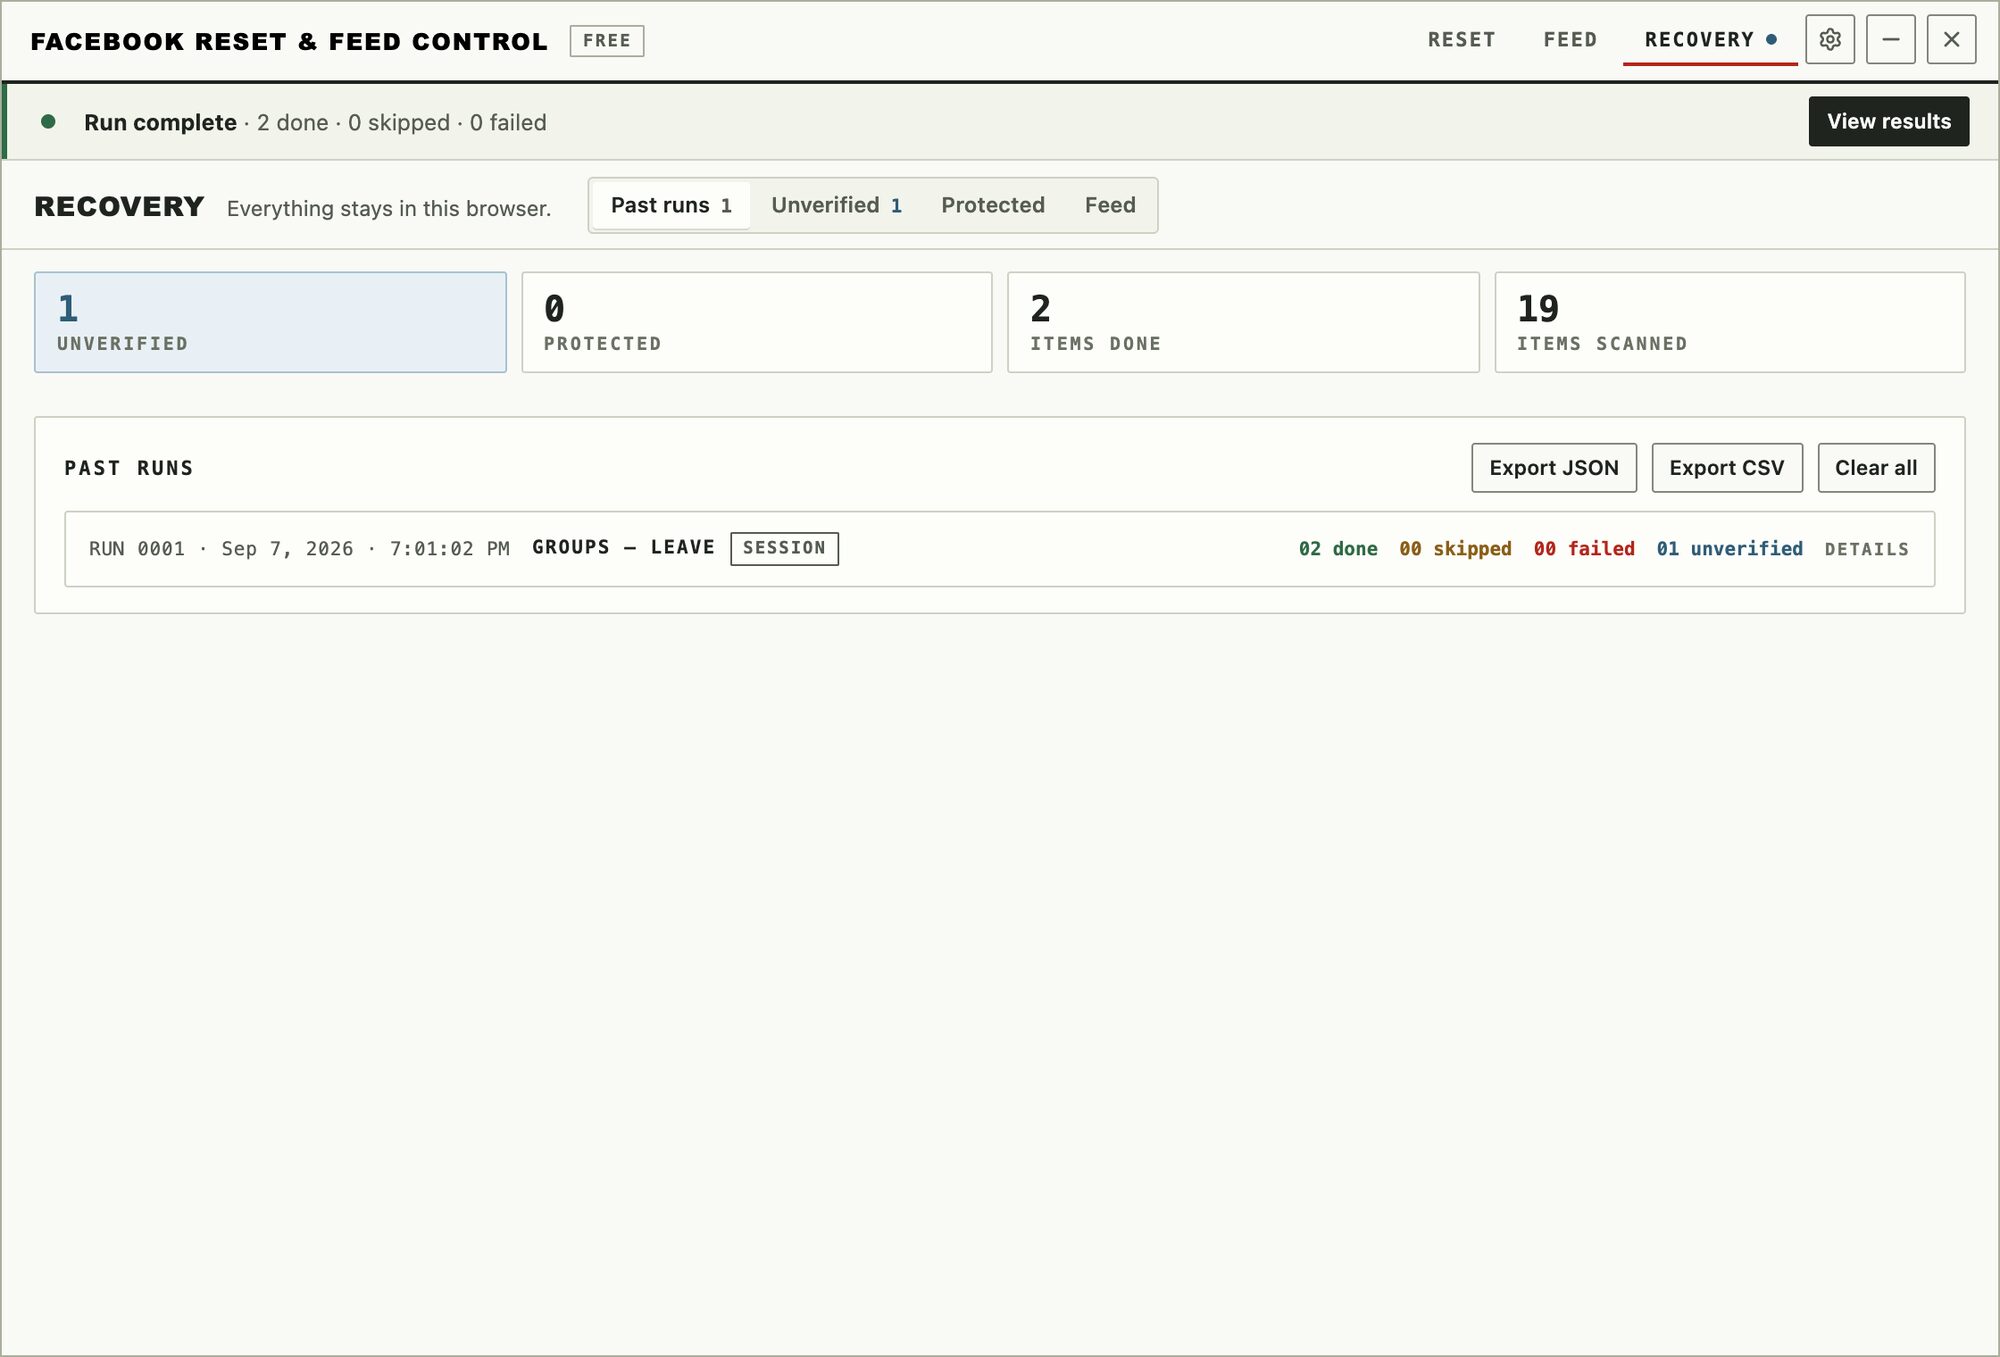Click the FREE plan badge
This screenshot has width=2000, height=1357.
click(x=607, y=41)
